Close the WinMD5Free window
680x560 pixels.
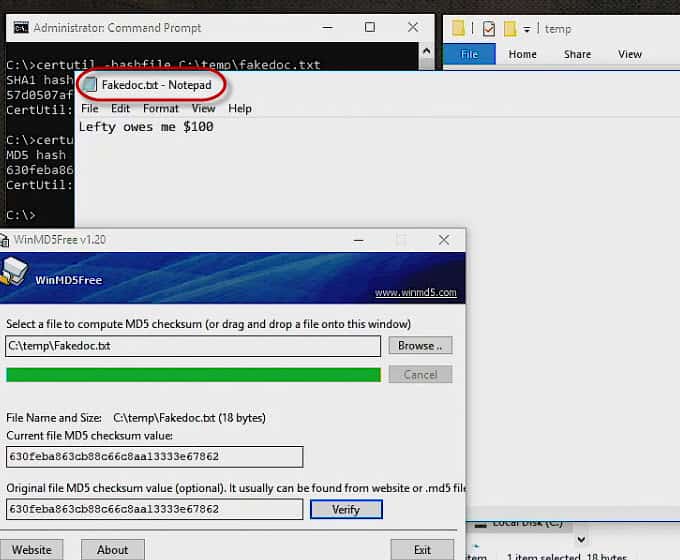(444, 240)
